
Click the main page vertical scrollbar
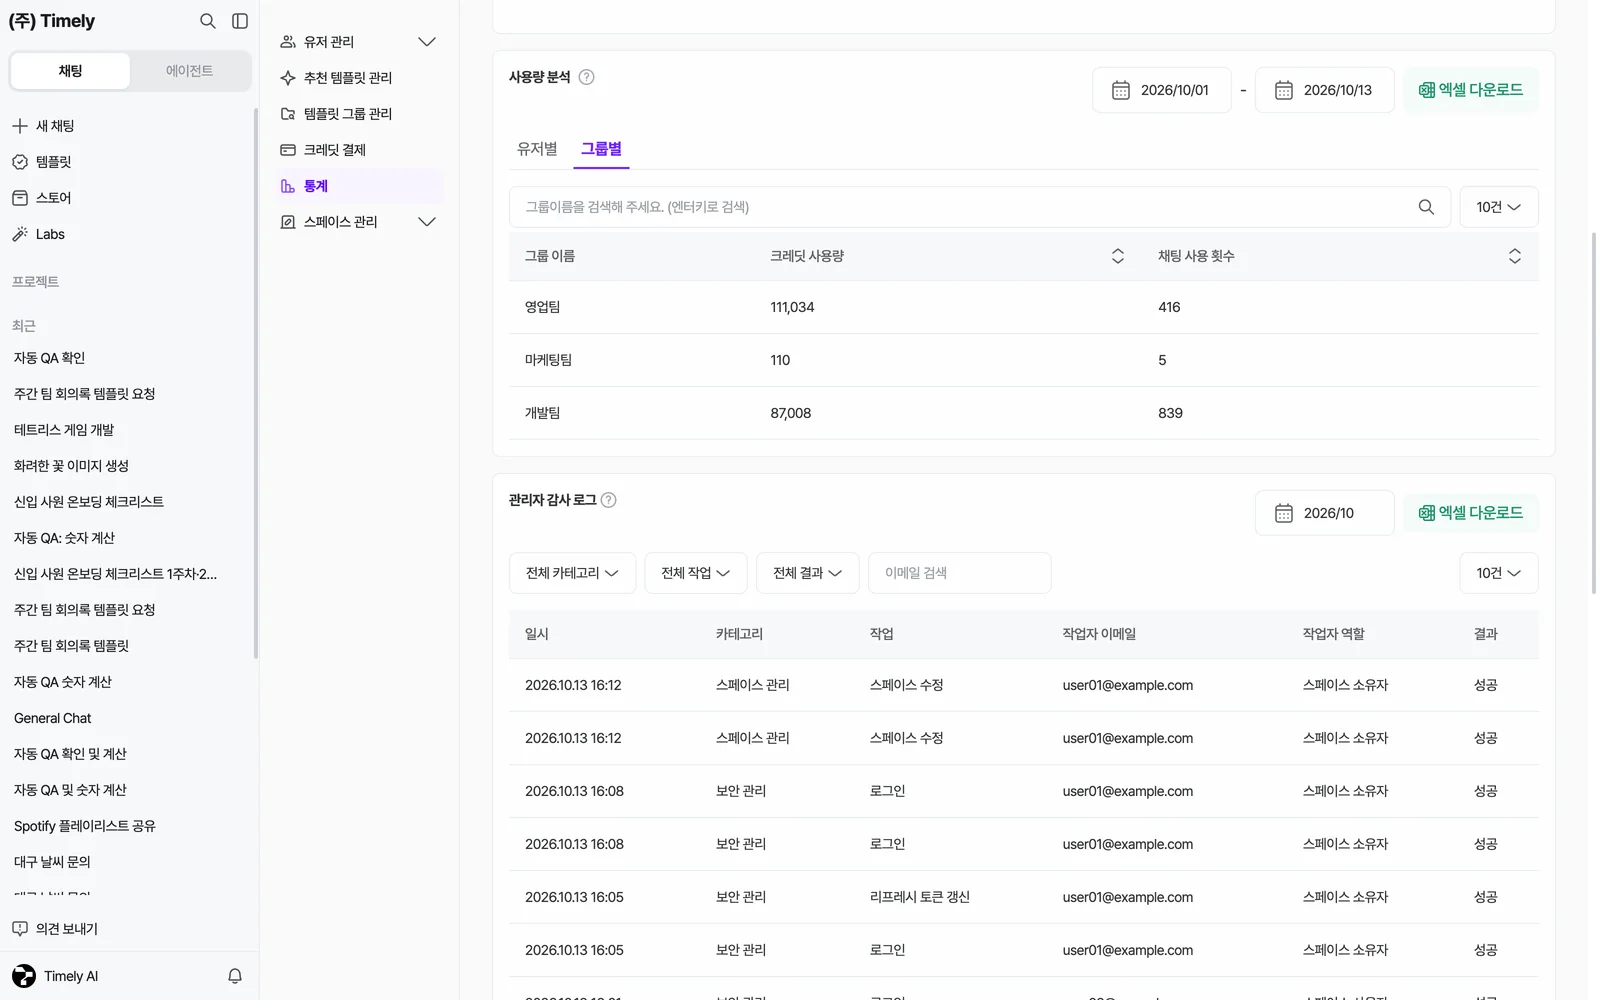pyautogui.click(x=1594, y=413)
